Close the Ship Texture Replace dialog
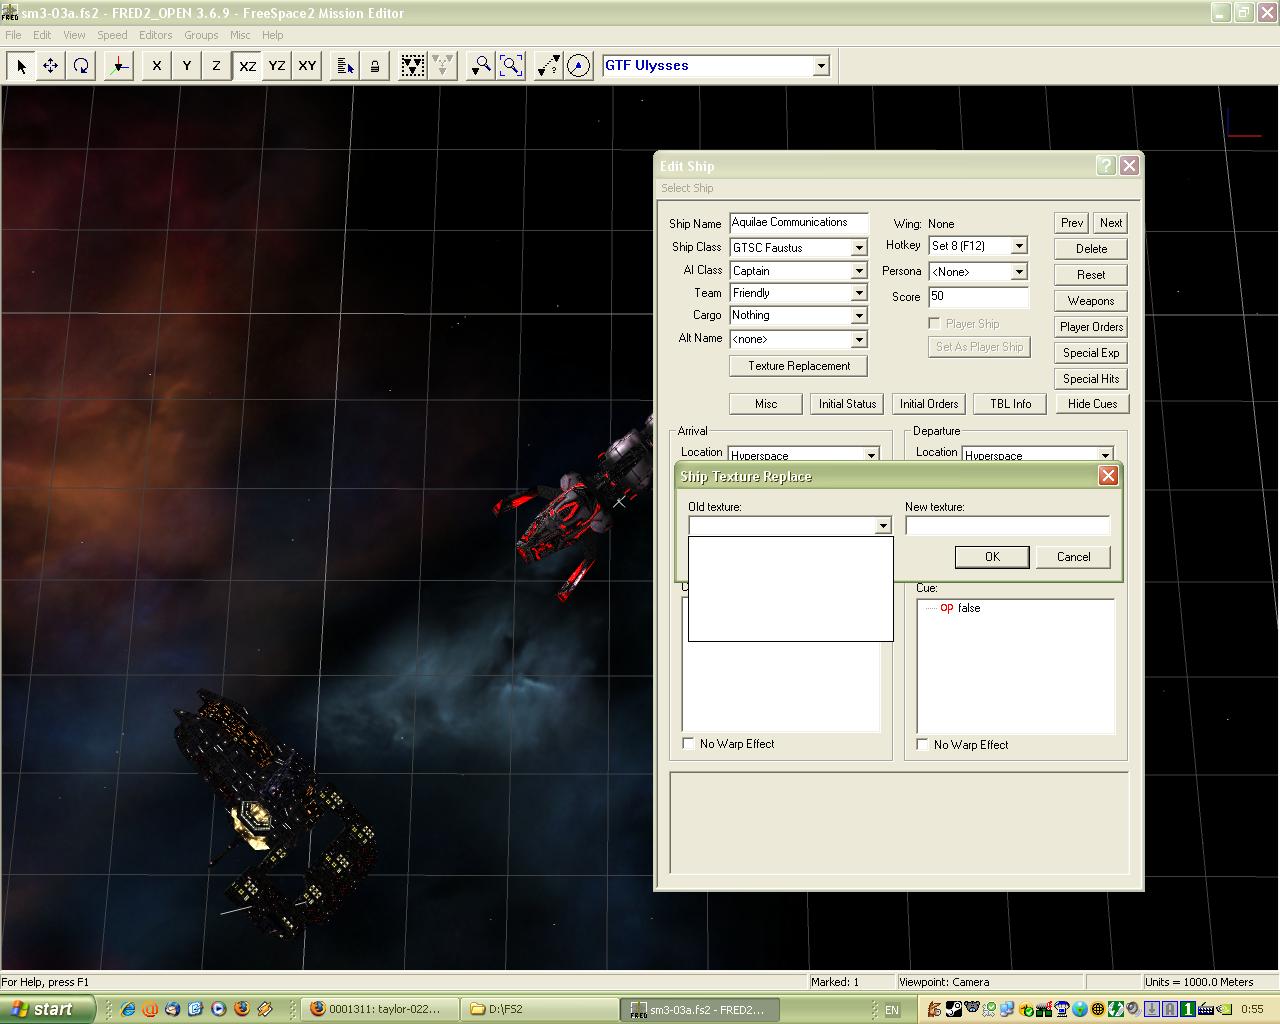The image size is (1280, 1024). [x=1108, y=476]
